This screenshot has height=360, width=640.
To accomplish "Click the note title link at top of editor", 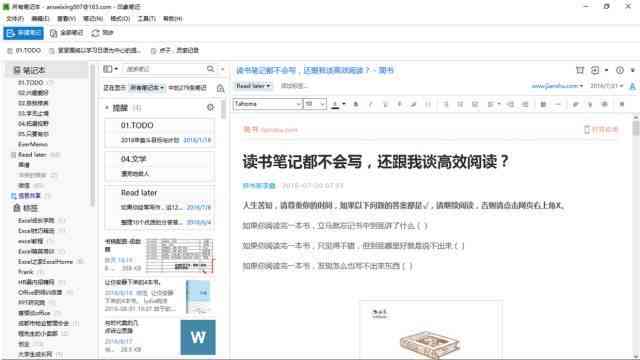I will [x=315, y=71].
